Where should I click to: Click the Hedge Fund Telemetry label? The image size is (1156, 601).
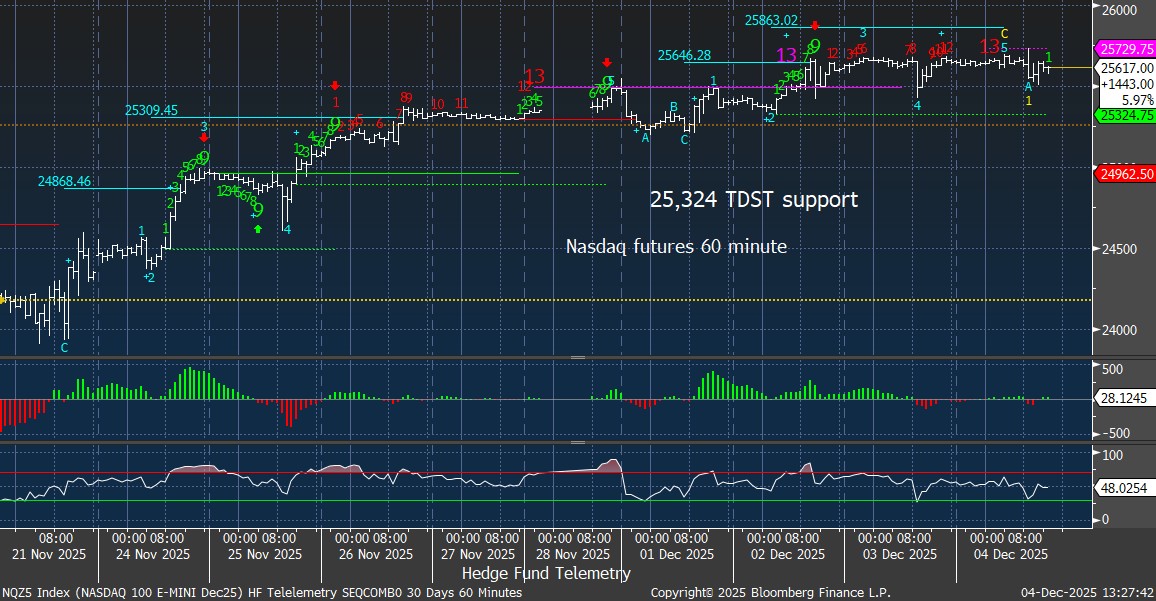[546, 573]
